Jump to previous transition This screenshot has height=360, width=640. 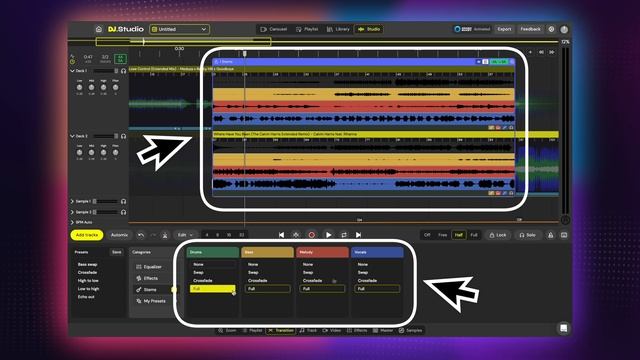point(281,235)
